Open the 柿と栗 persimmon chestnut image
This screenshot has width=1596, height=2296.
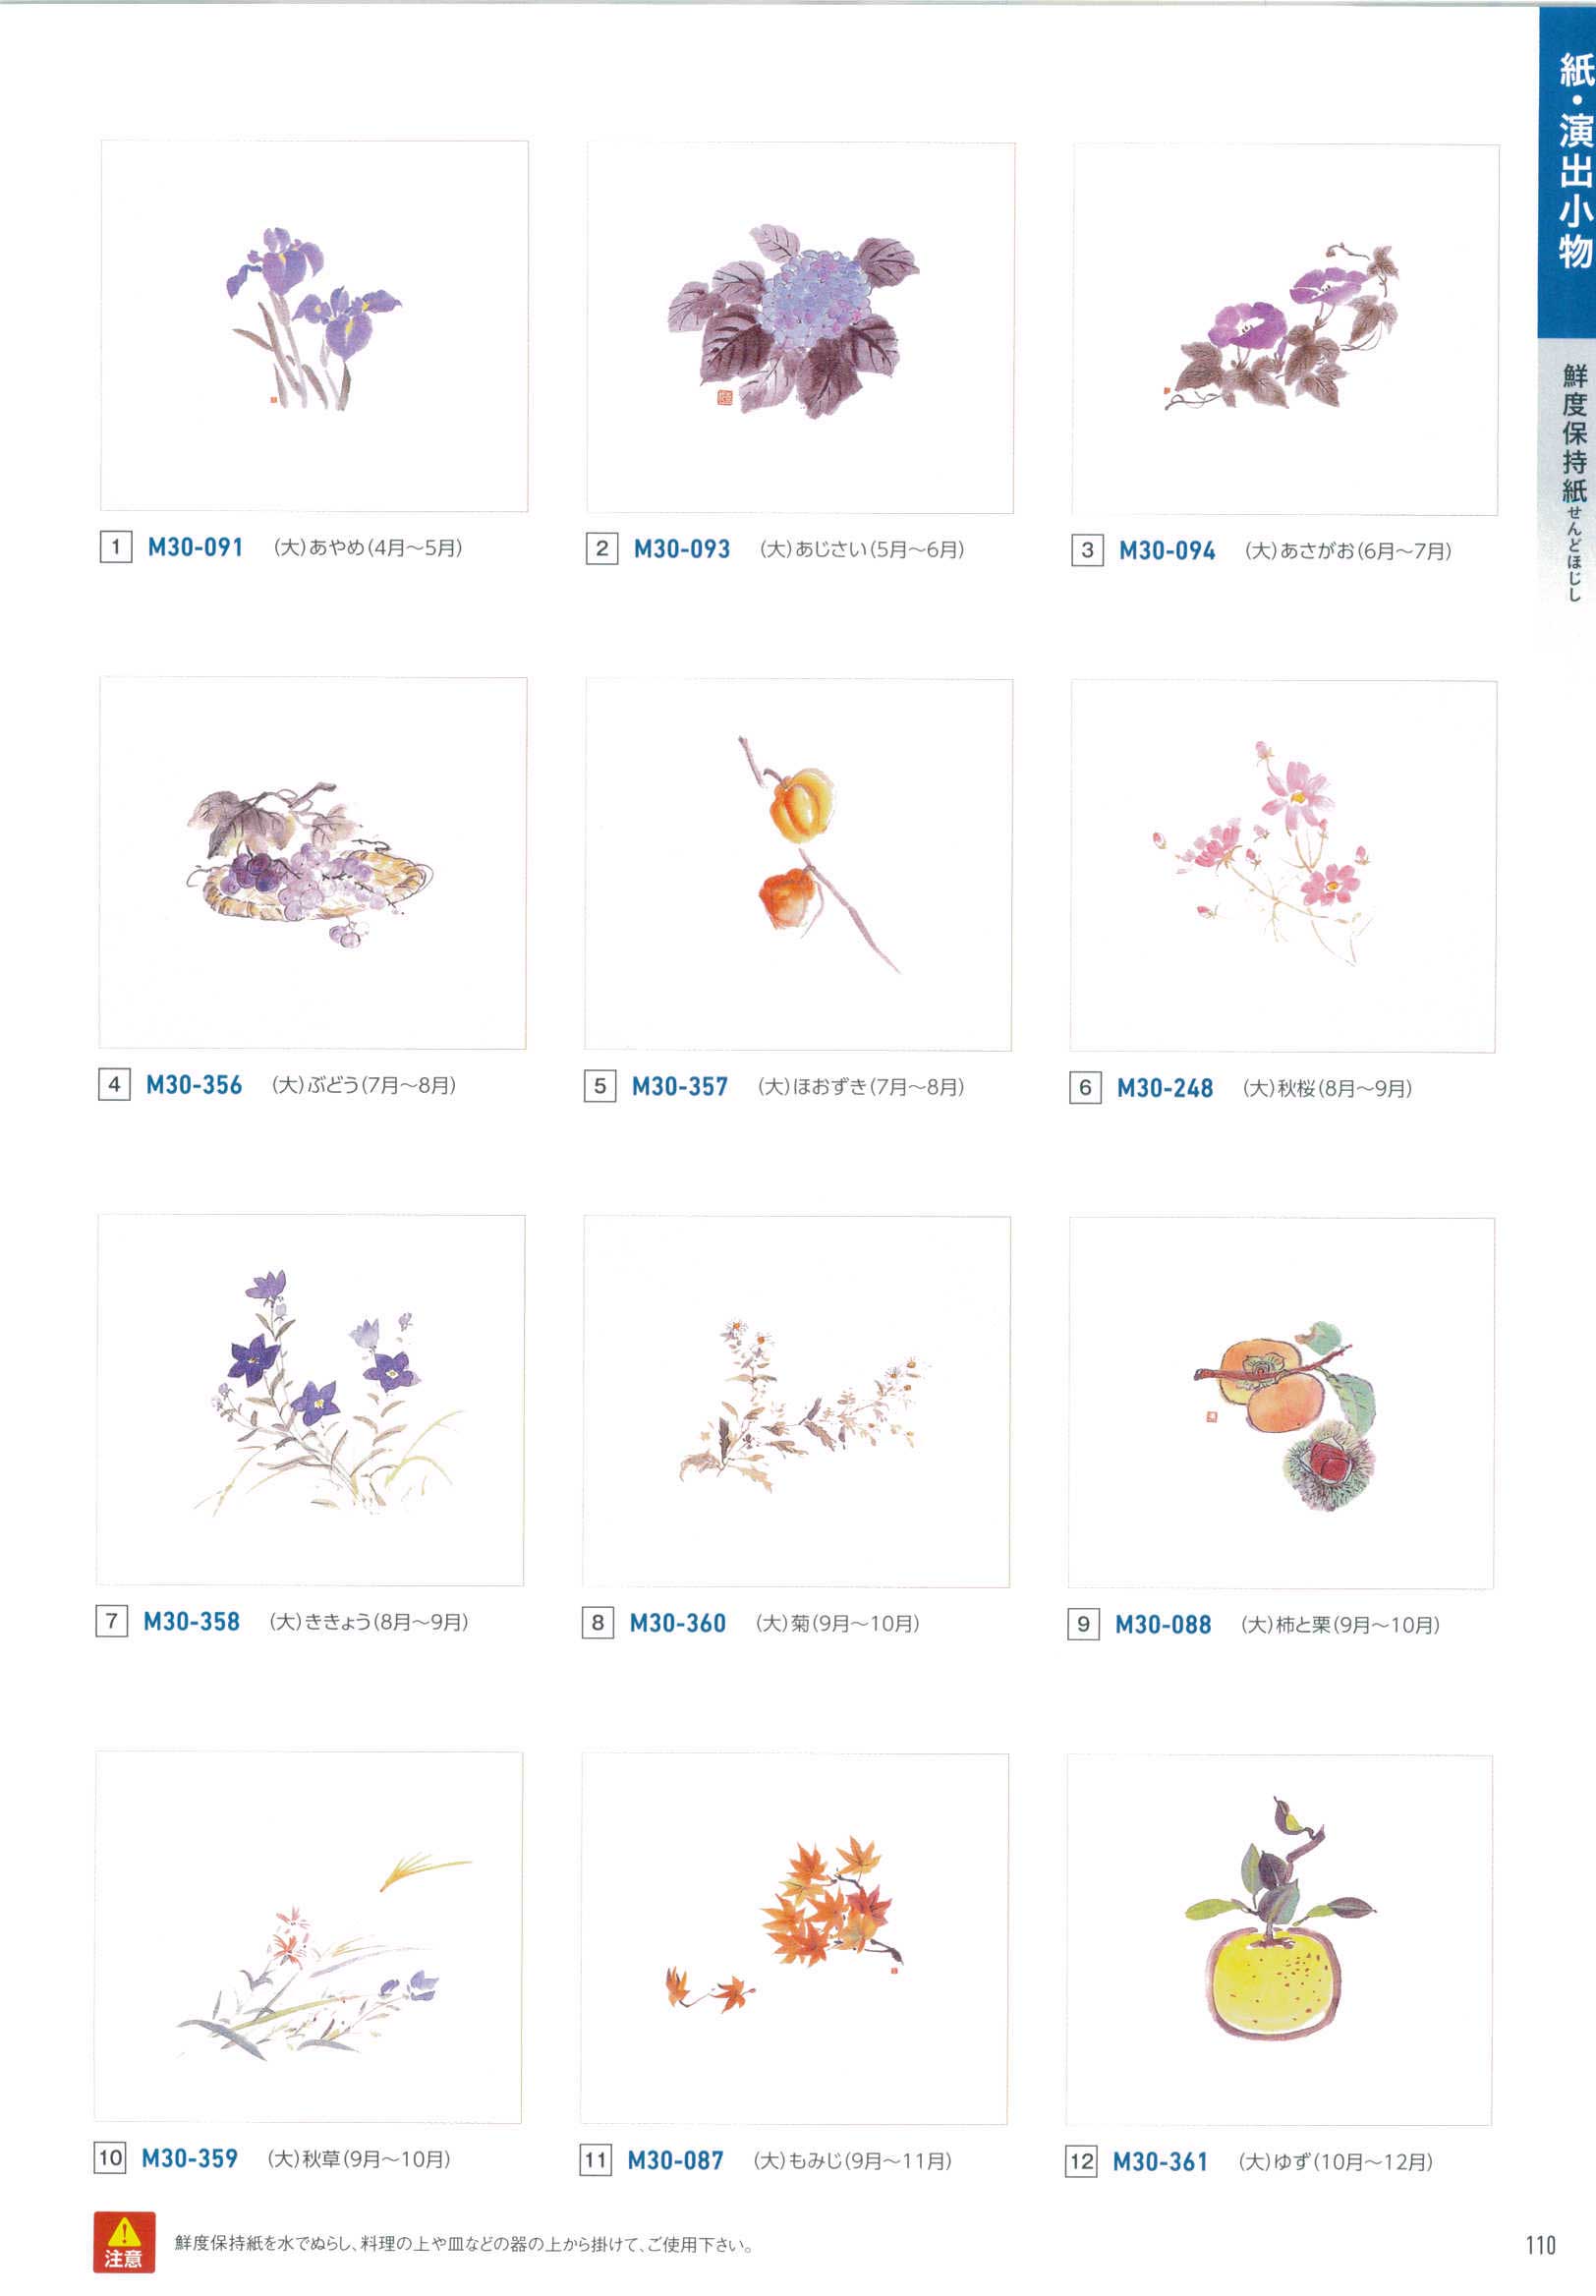tap(1281, 1403)
